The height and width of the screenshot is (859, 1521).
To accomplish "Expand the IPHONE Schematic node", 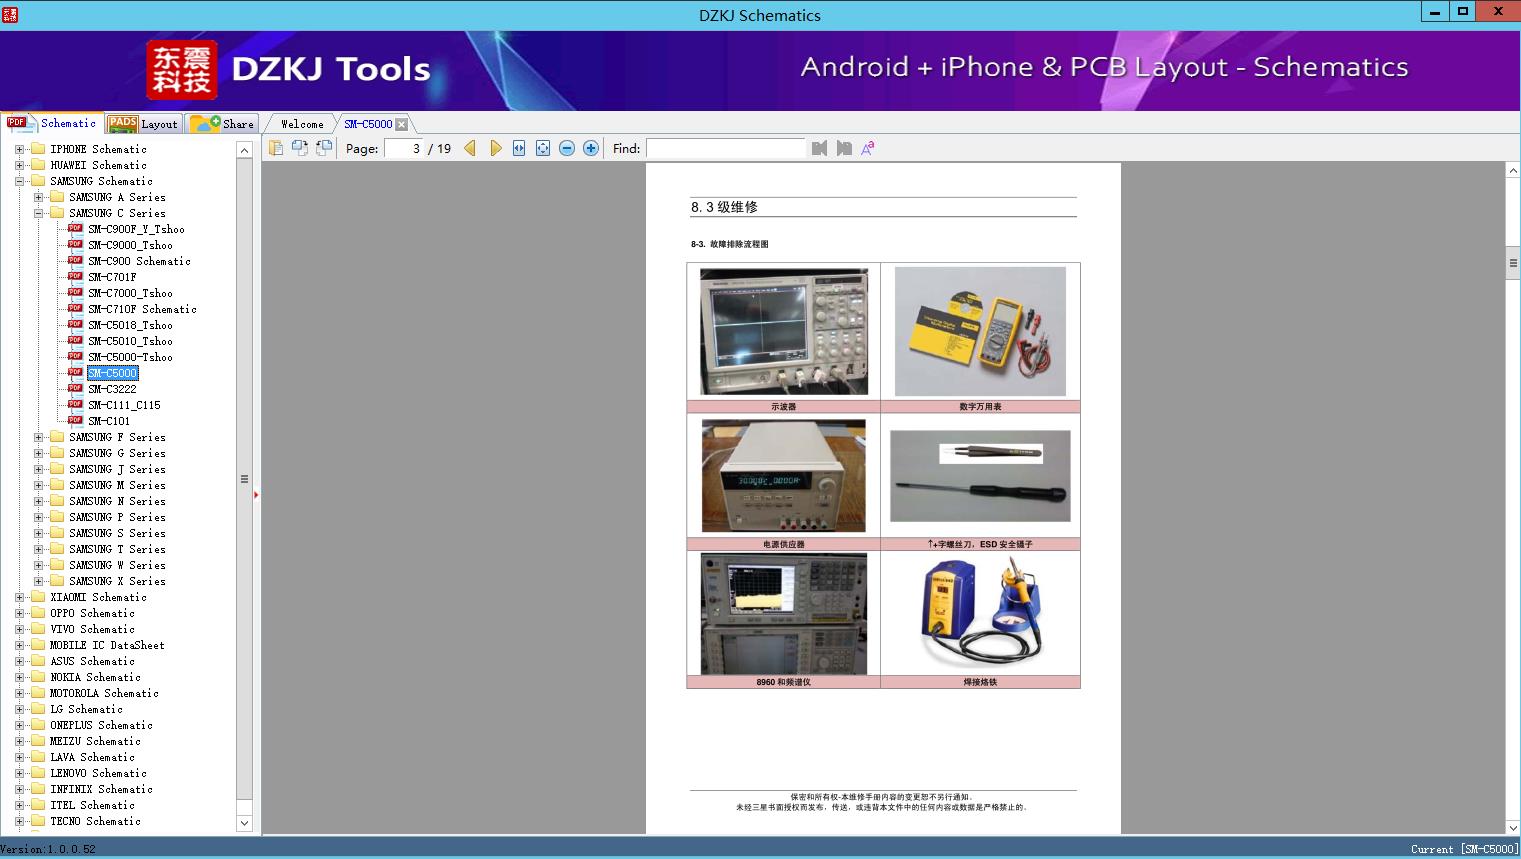I will (x=19, y=149).
